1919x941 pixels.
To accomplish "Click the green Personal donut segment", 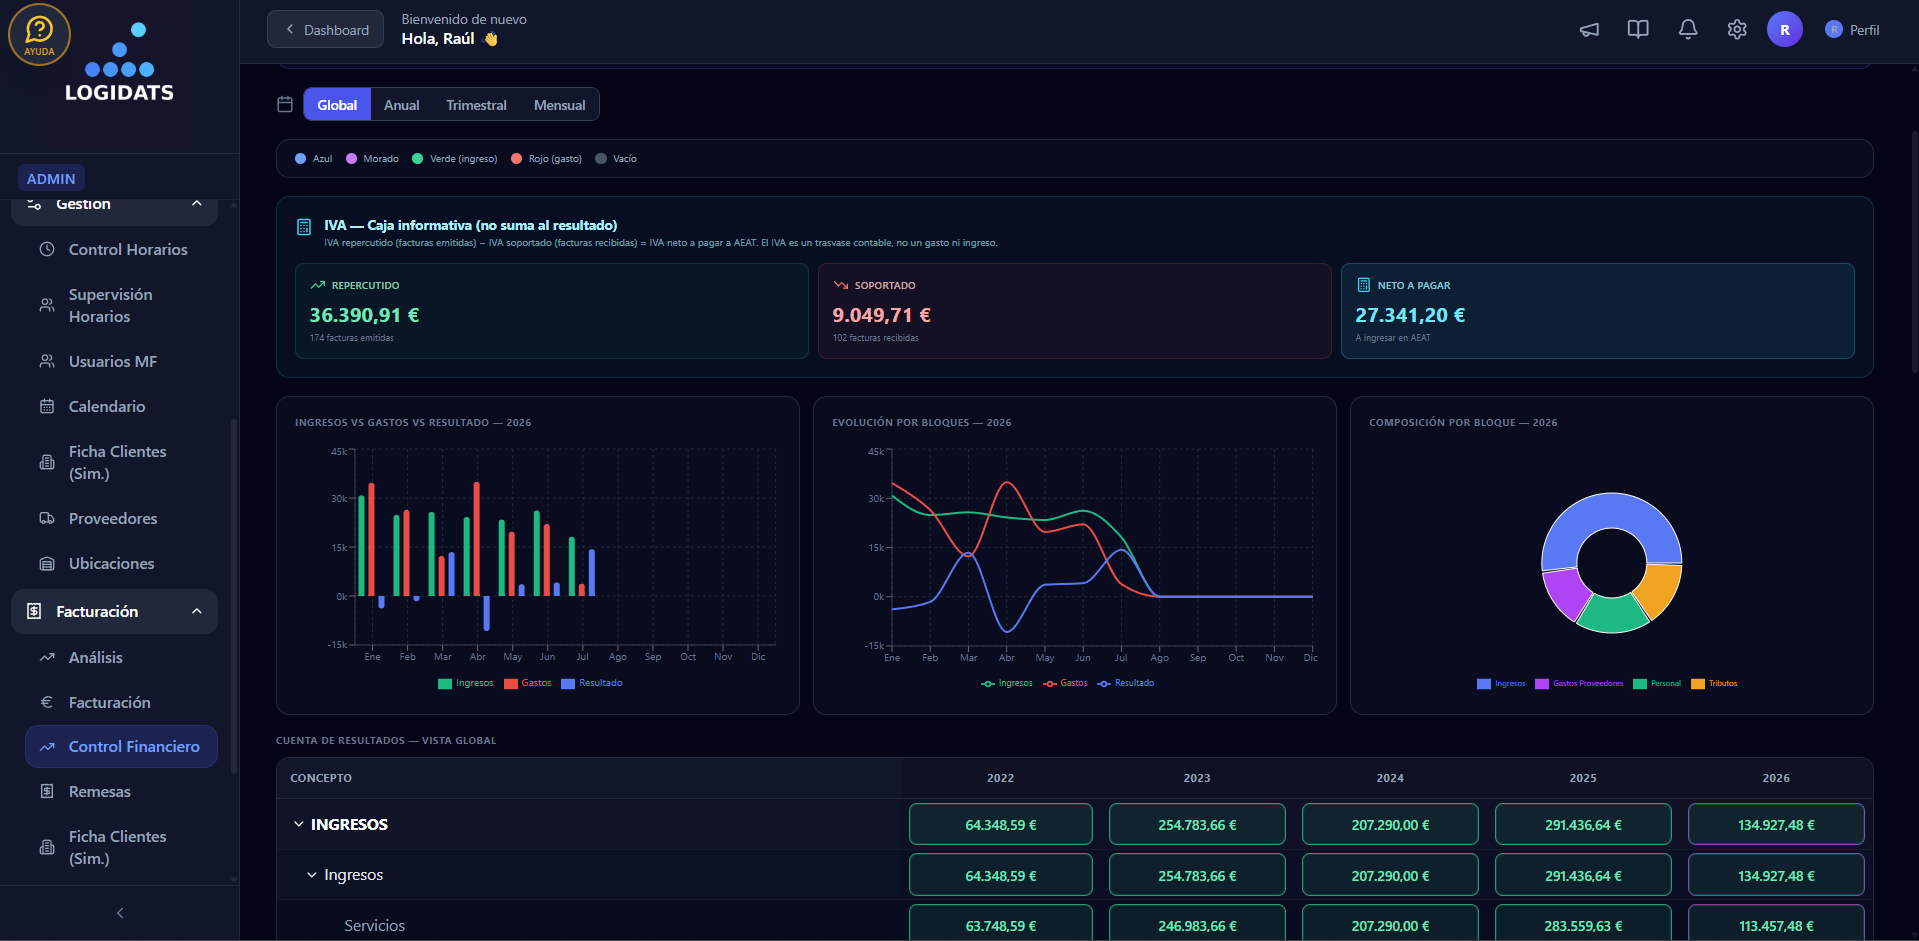I will 1612,615.
